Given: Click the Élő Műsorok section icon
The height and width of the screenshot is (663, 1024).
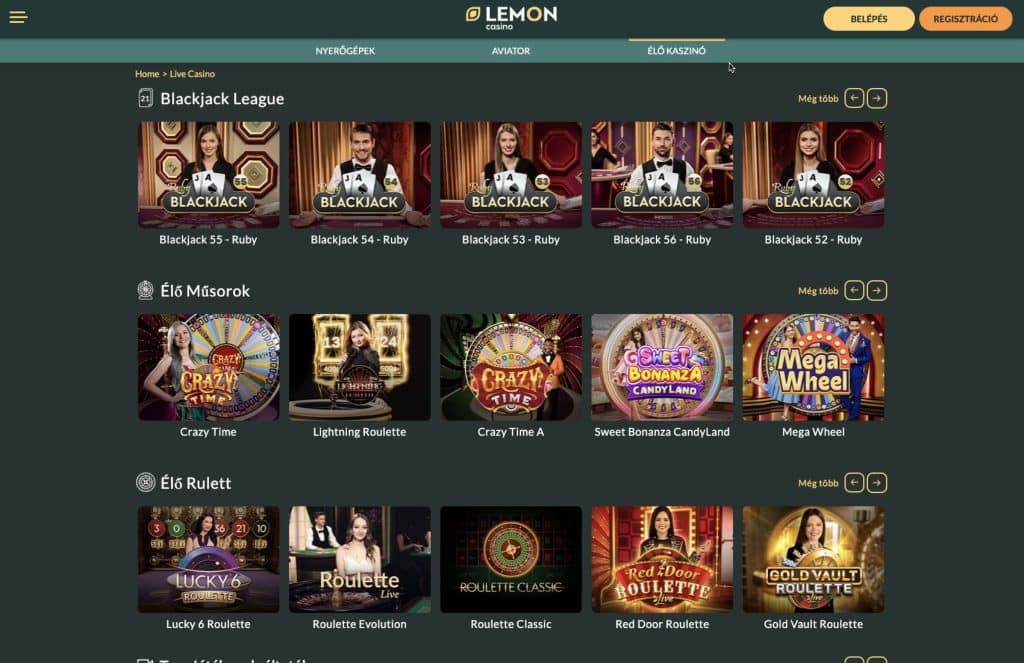Looking at the screenshot, I should pyautogui.click(x=146, y=290).
